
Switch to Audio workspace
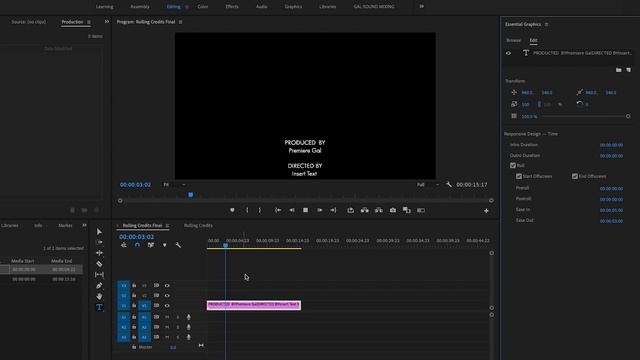point(262,7)
